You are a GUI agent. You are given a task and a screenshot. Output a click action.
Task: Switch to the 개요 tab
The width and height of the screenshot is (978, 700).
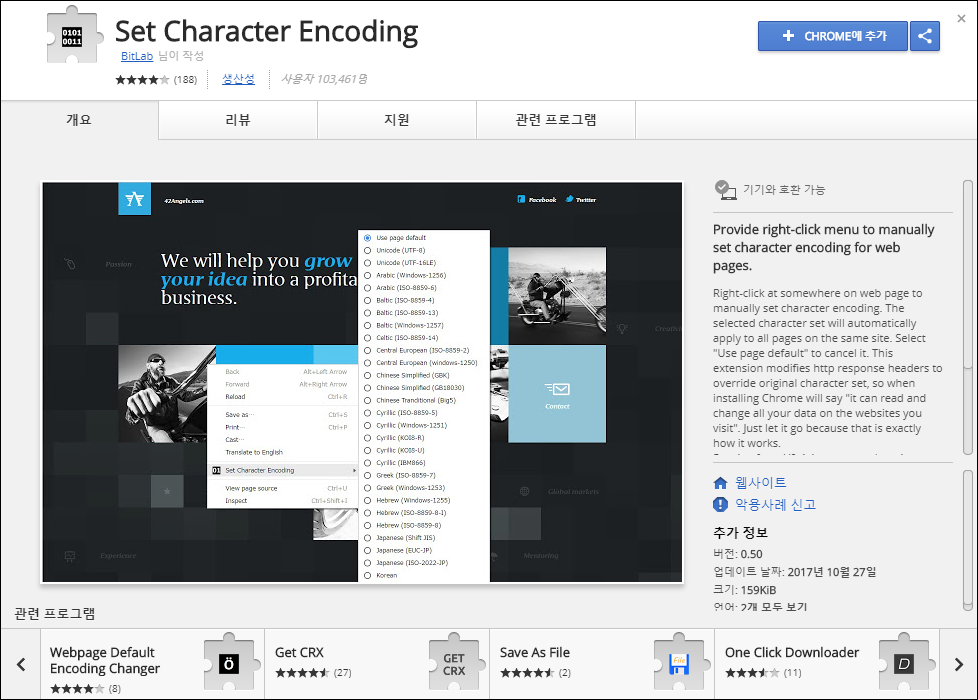coord(79,120)
